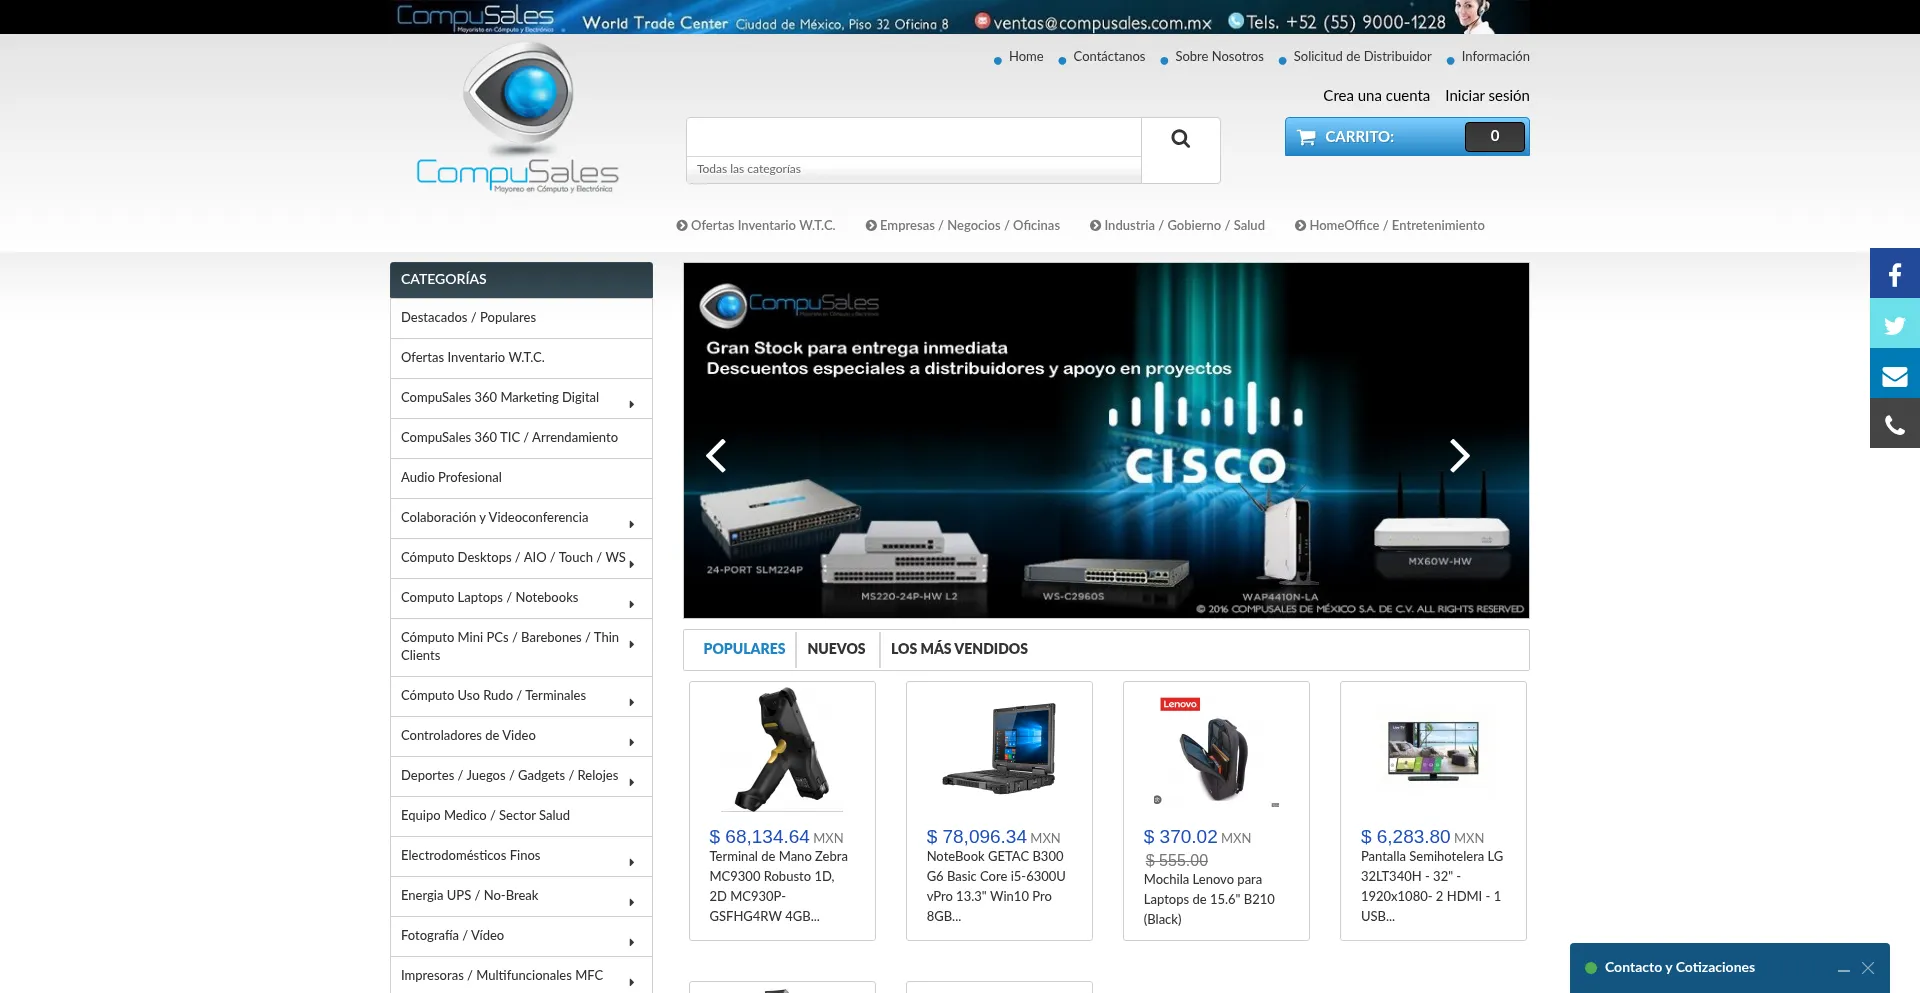Open the Twitter icon on right edge
Screen dimensions: 1920x993
[x=1893, y=323]
